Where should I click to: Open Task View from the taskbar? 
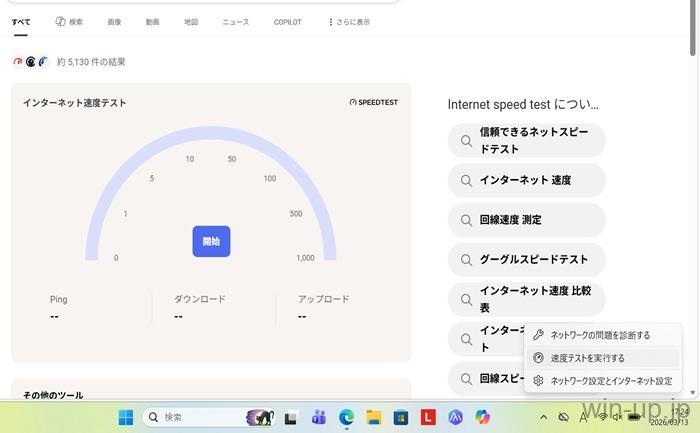(x=291, y=416)
